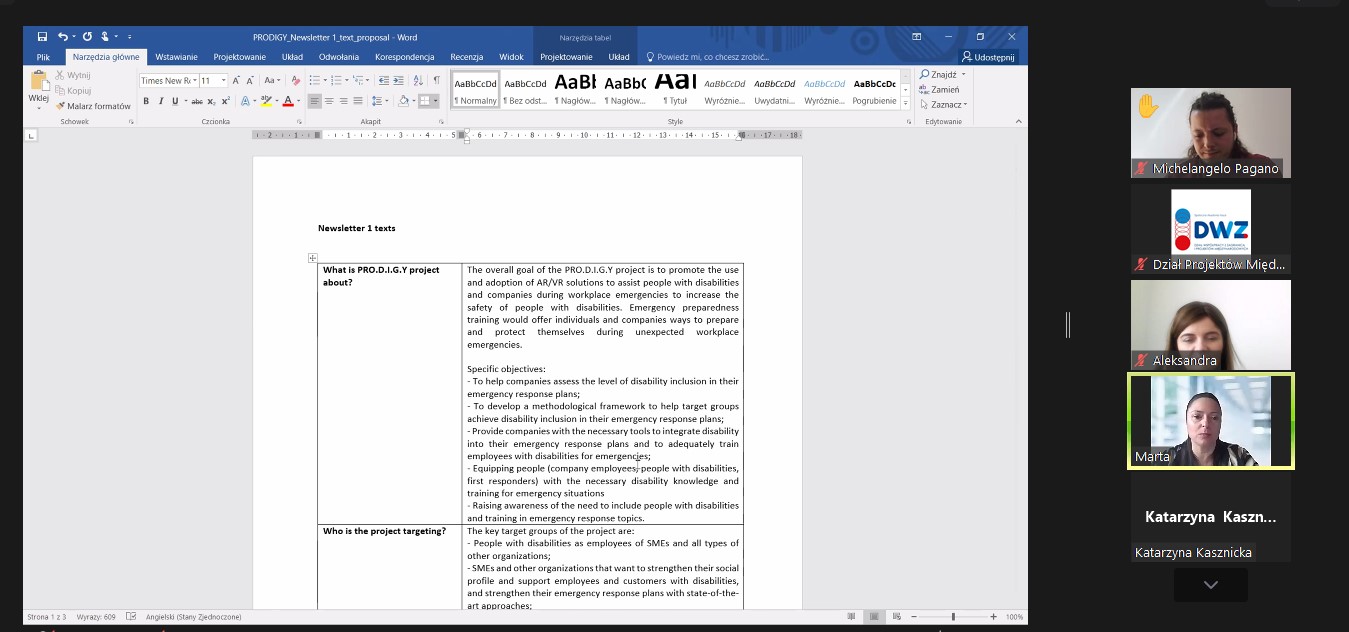Select Marta's video thumbnail

click(x=1211, y=421)
